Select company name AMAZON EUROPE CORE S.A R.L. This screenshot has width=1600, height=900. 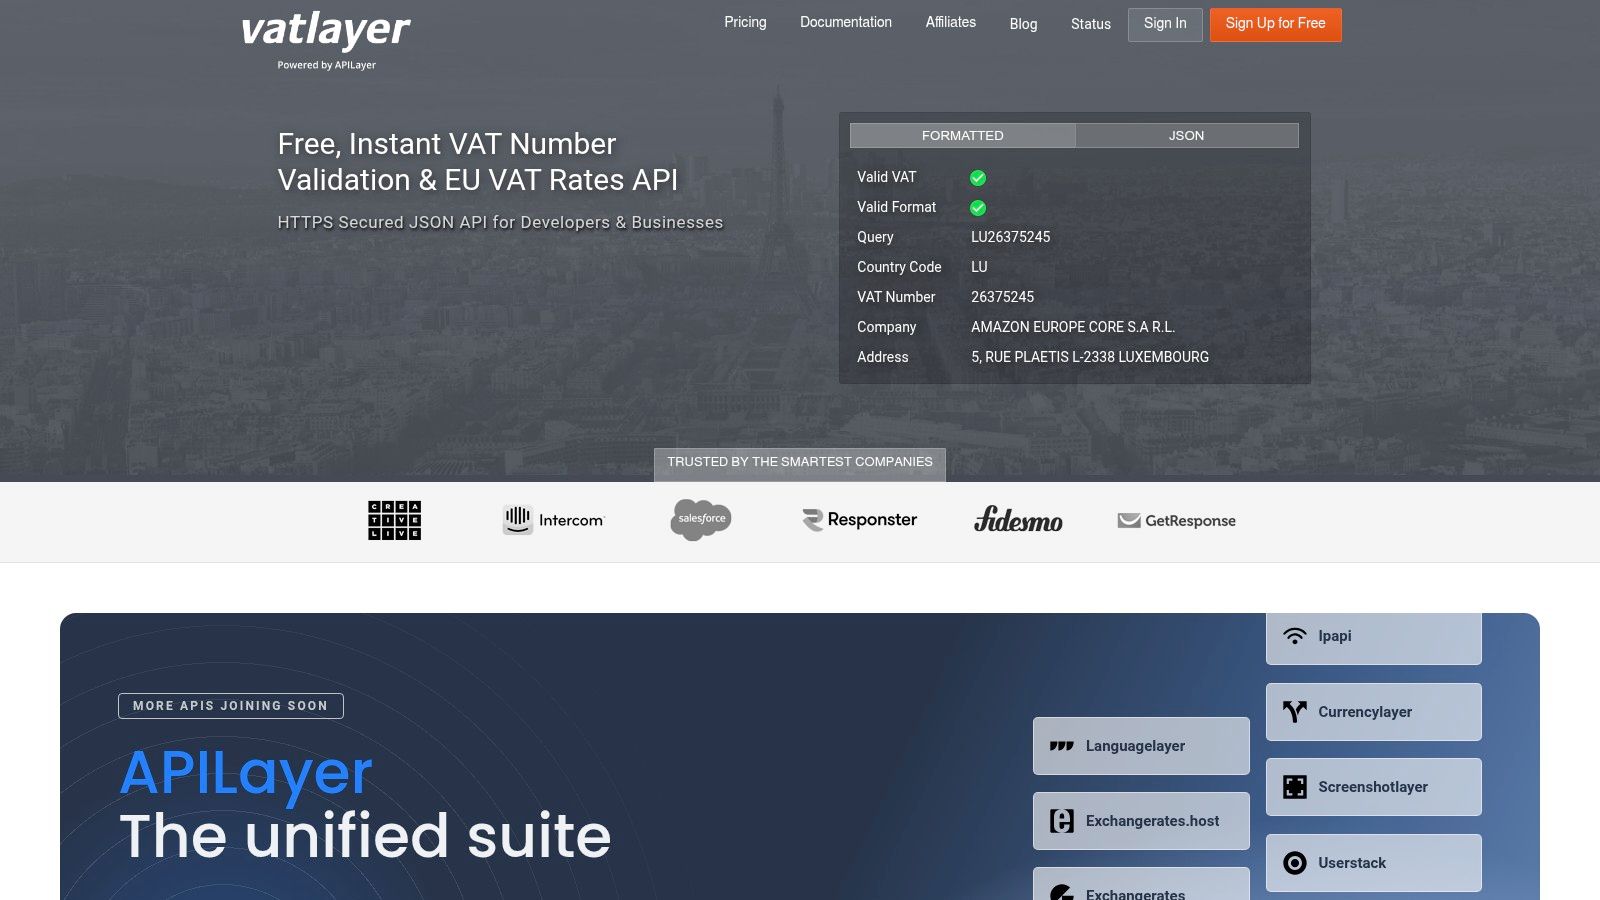(1073, 327)
